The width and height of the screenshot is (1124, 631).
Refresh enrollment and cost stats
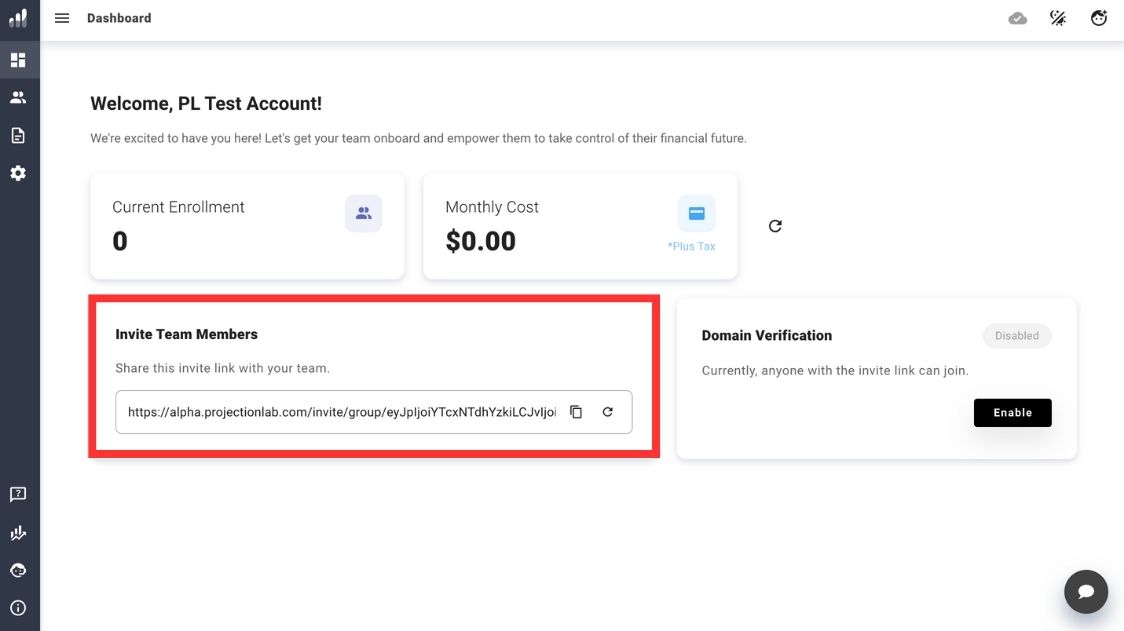(775, 226)
